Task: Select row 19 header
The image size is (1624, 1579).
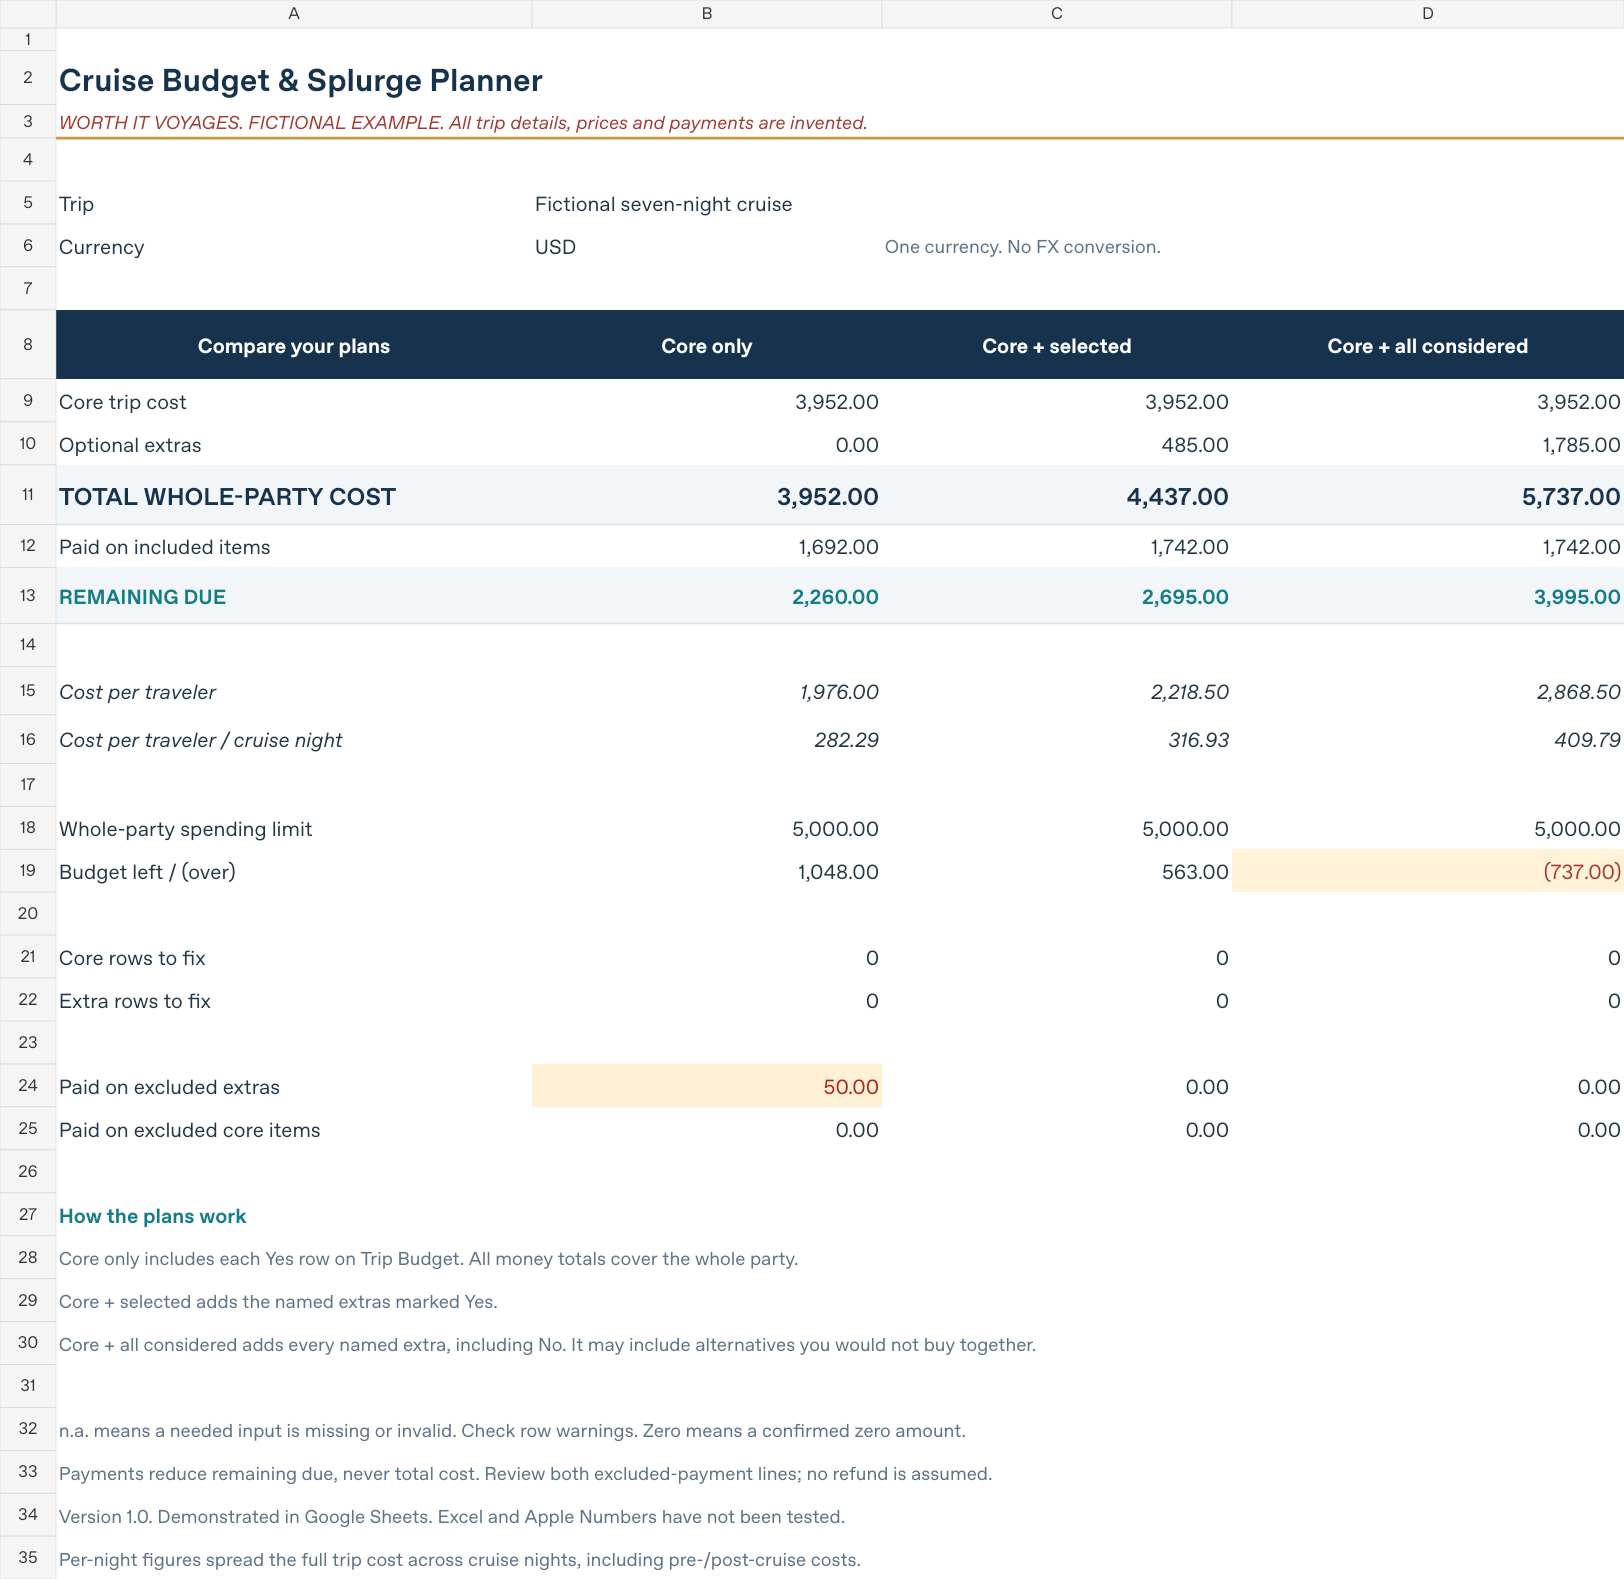Action: tap(28, 871)
